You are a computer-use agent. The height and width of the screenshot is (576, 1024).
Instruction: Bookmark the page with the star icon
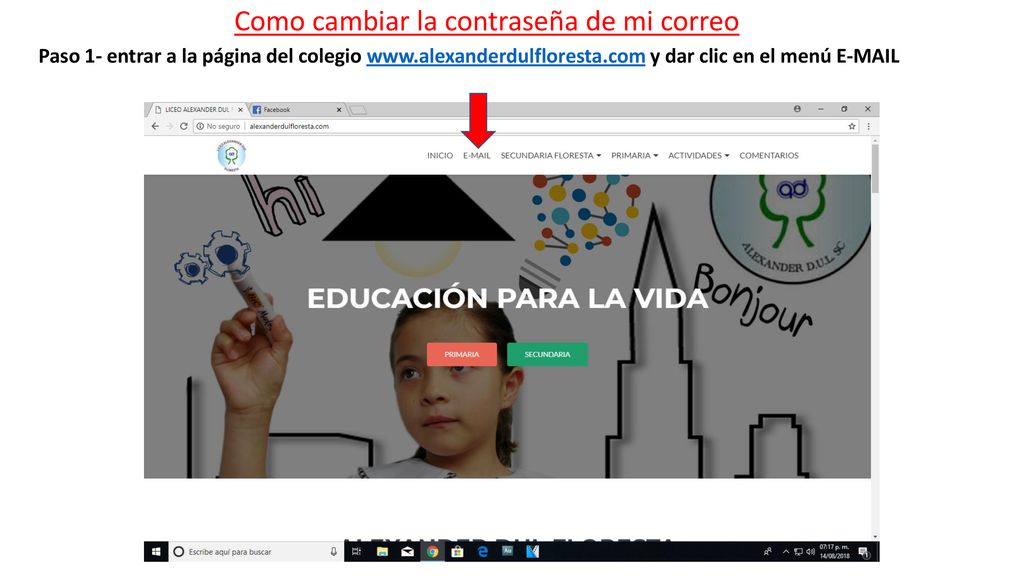click(852, 127)
